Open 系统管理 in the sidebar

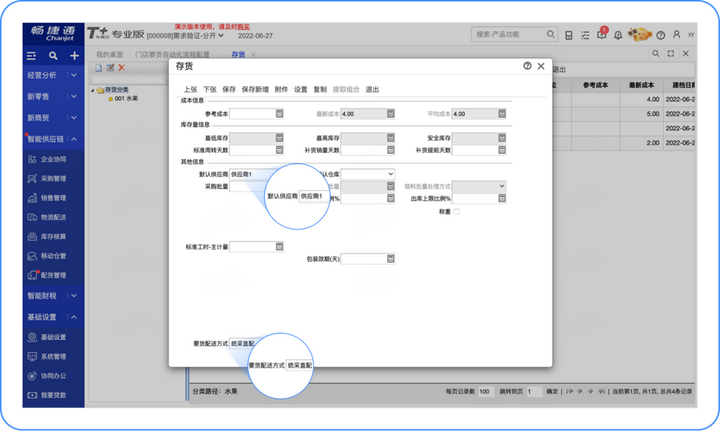pos(53,357)
